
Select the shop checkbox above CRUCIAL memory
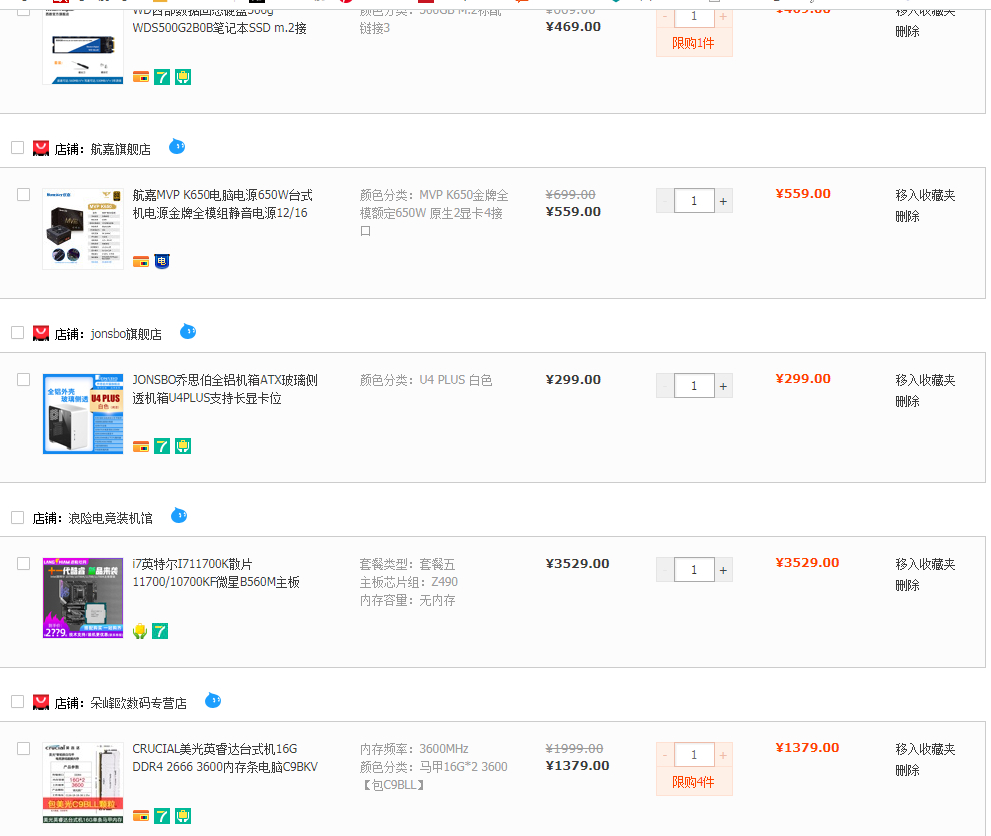point(18,702)
